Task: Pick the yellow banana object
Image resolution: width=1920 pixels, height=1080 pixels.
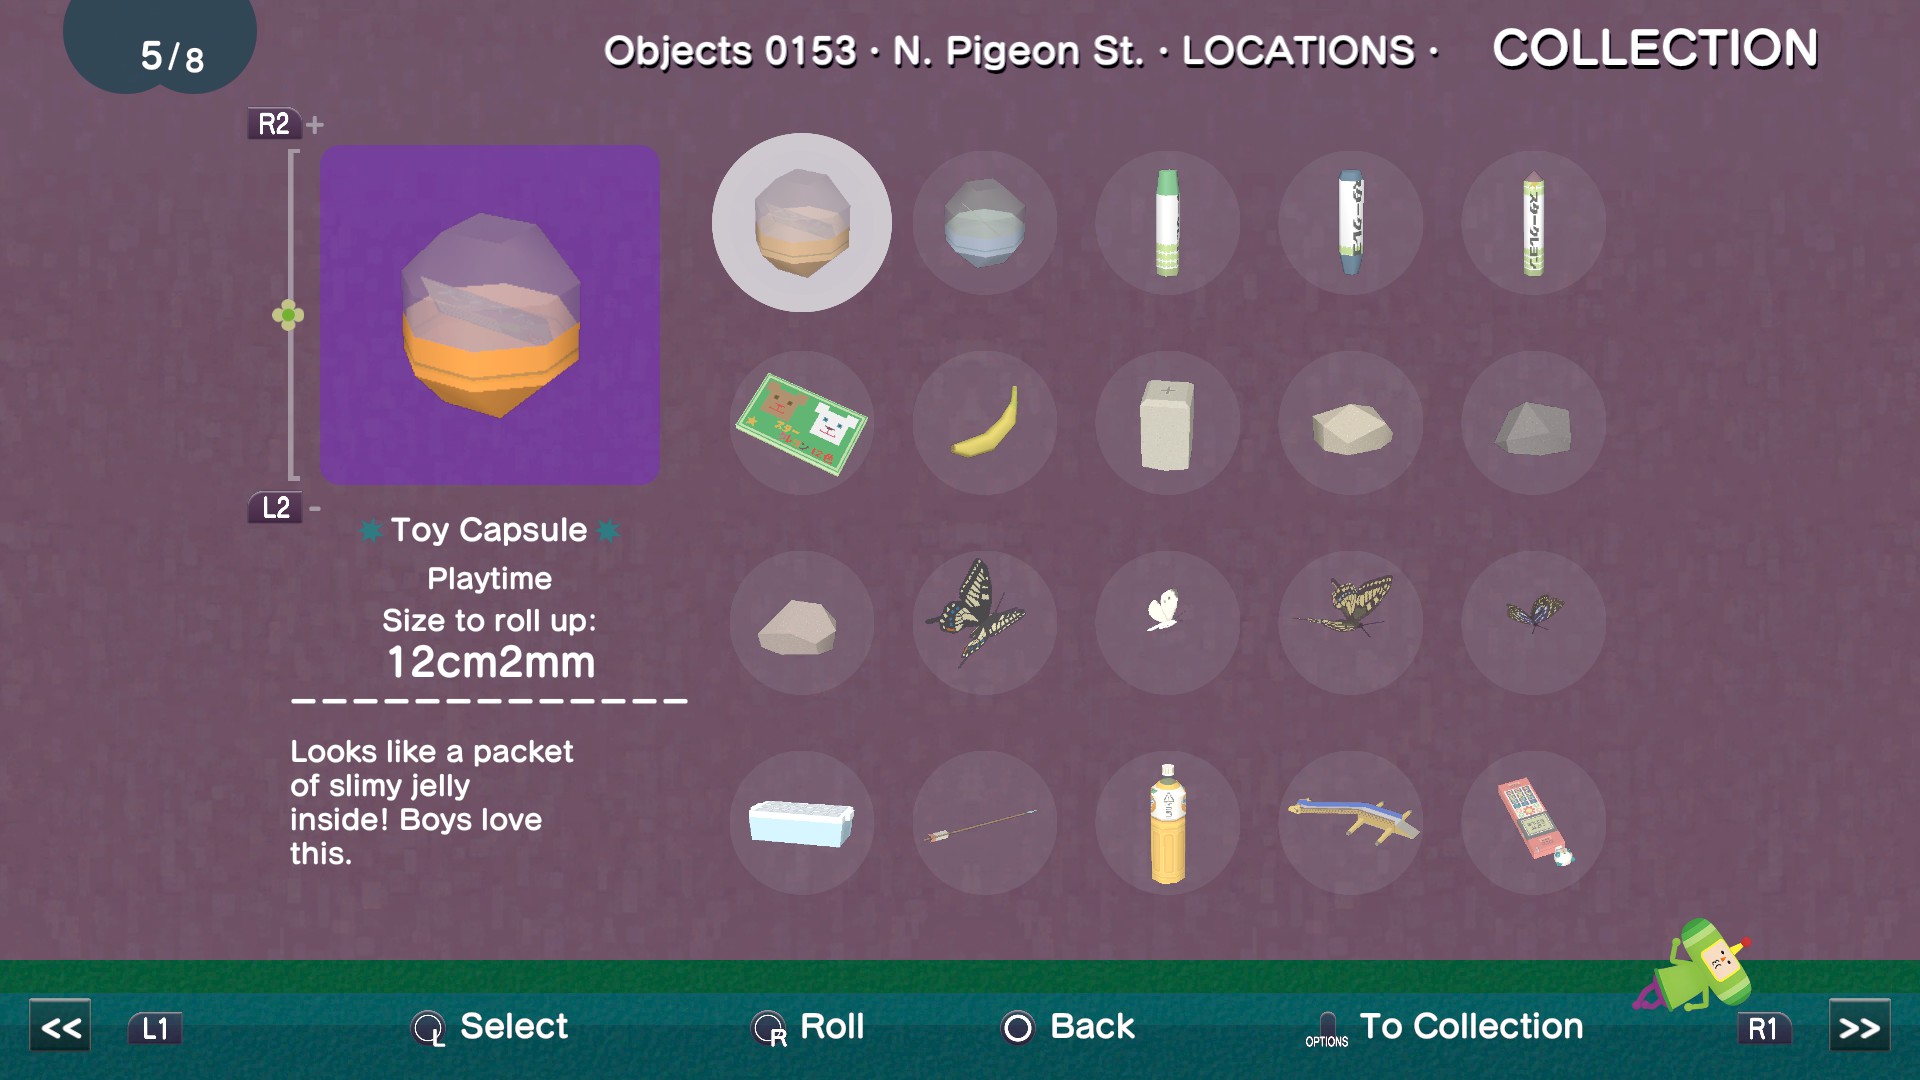Action: coord(985,423)
